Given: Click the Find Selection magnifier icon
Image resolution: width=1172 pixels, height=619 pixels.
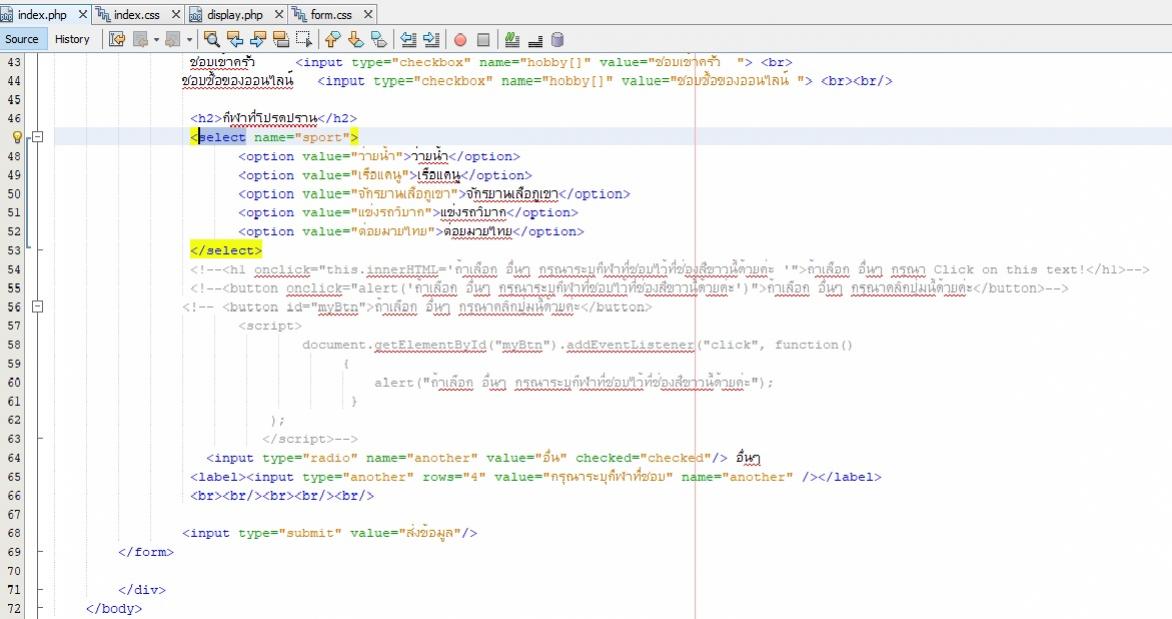Looking at the screenshot, I should pyautogui.click(x=212, y=39).
